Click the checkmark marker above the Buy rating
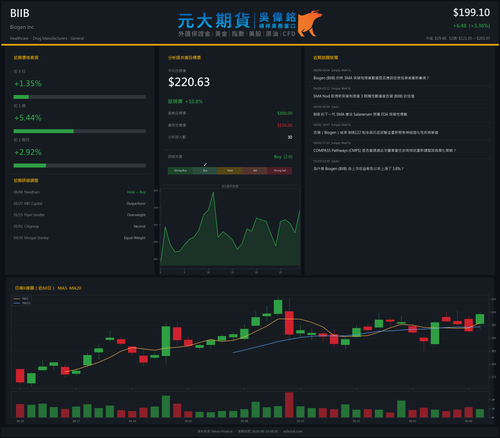This screenshot has height=438, width=500. coord(205,164)
